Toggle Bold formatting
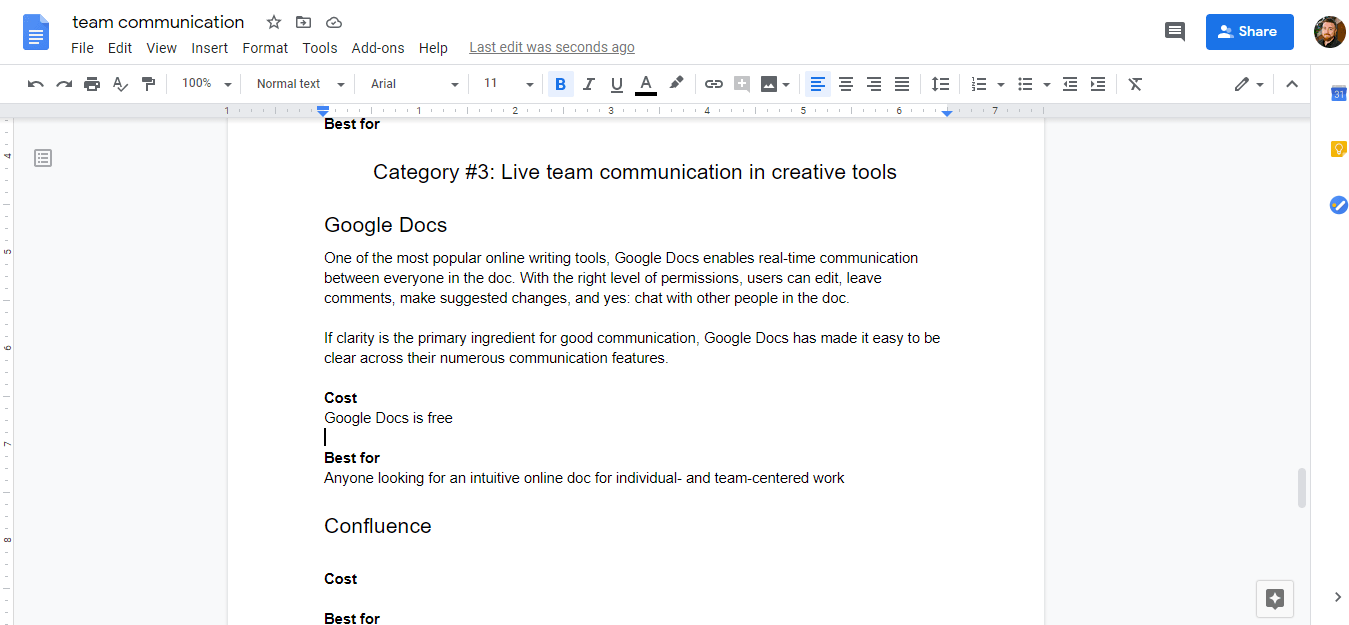Screen dimensions: 1349x625 pos(560,84)
